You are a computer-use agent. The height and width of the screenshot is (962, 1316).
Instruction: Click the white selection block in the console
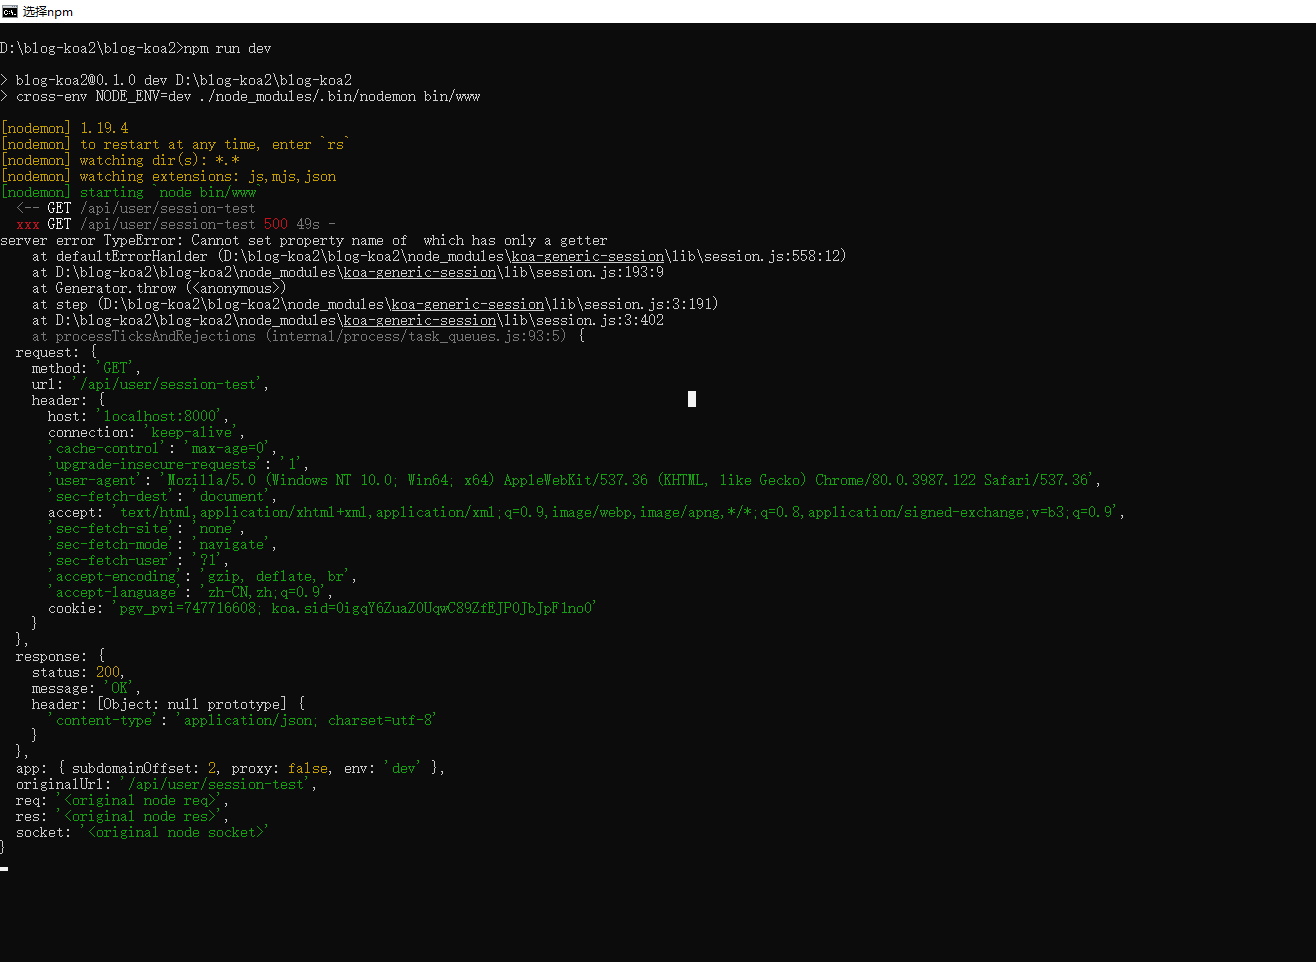(692, 399)
